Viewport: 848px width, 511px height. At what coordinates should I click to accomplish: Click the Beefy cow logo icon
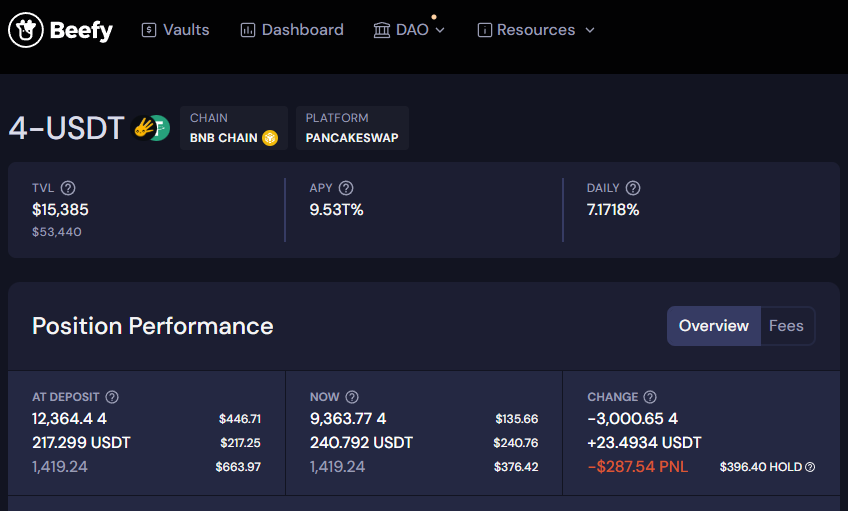25,30
